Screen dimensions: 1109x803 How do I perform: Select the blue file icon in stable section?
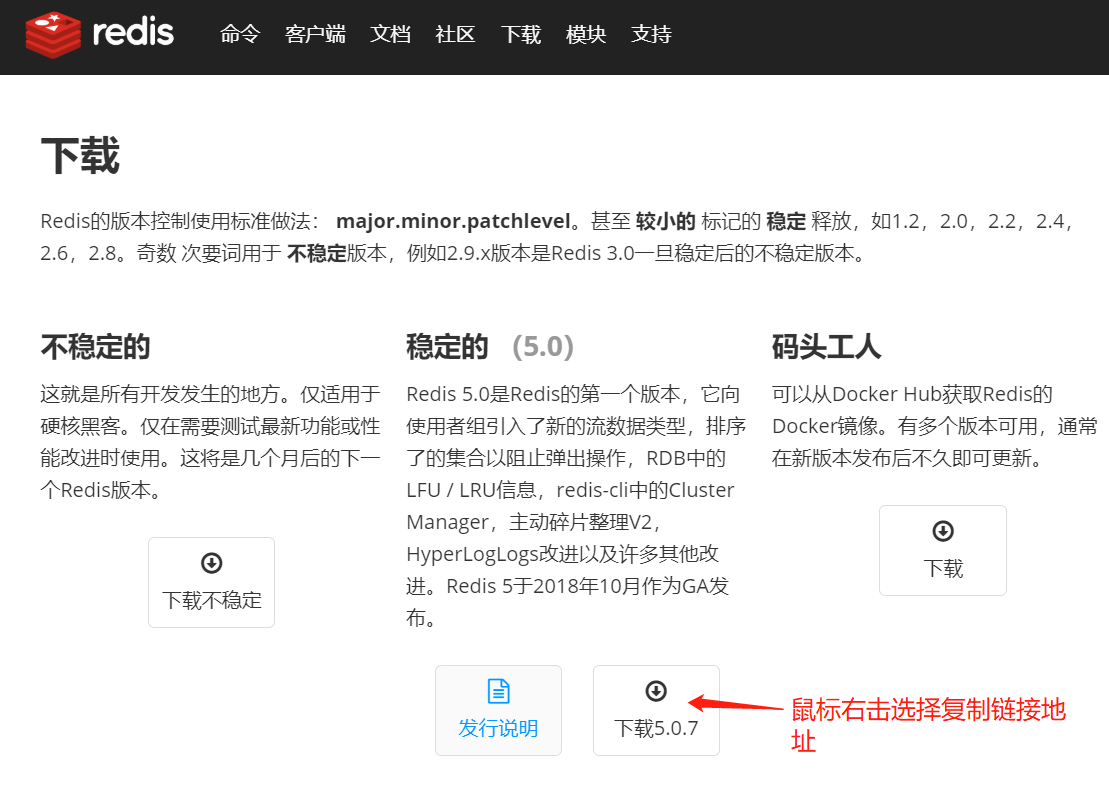pos(498,690)
